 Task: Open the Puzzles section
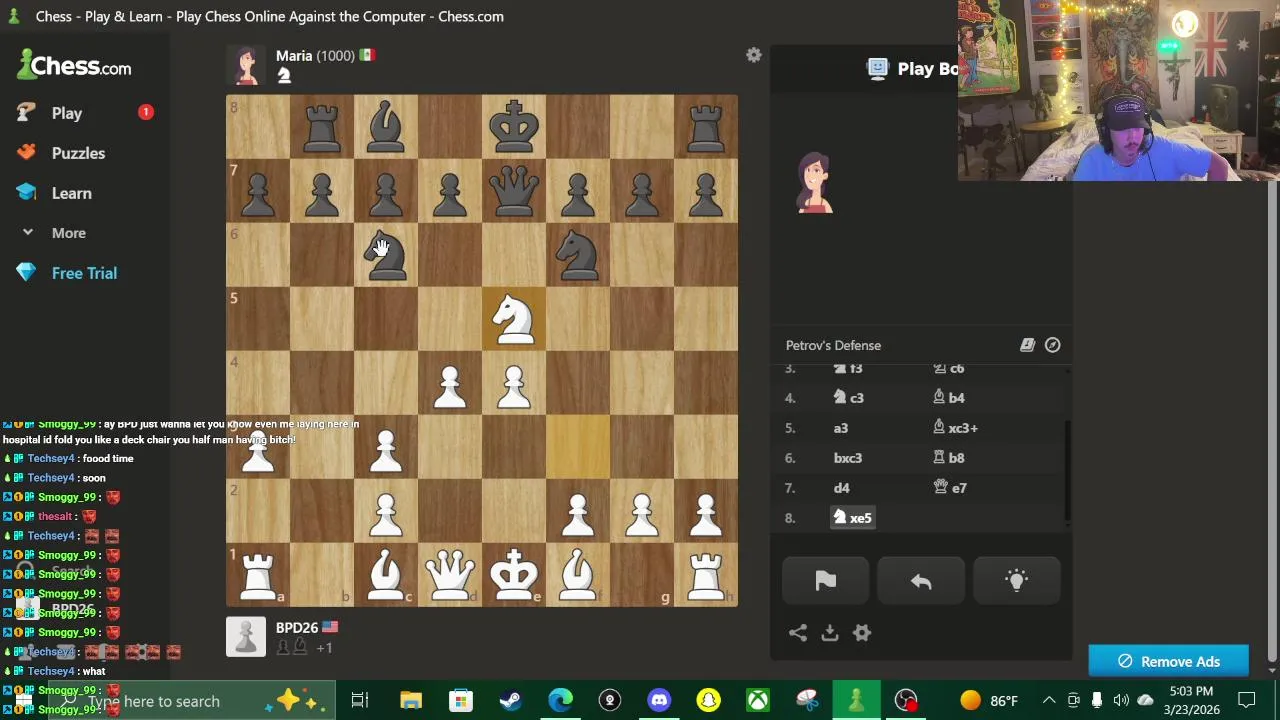pyautogui.click(x=78, y=153)
